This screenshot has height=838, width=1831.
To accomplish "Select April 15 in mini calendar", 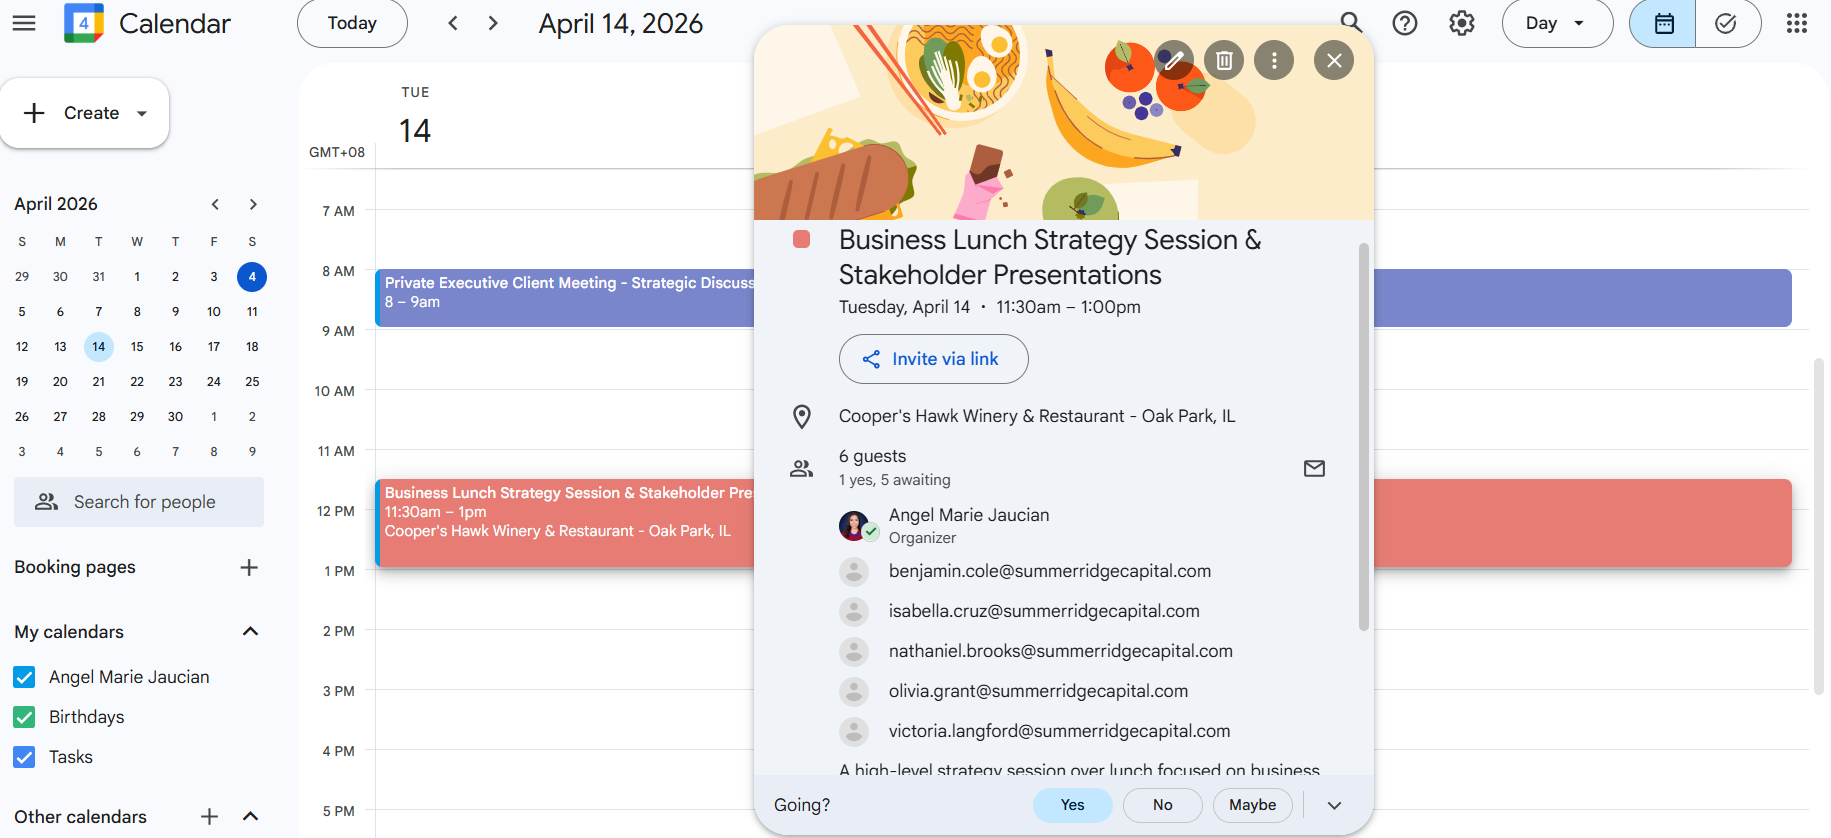I will [x=137, y=347].
